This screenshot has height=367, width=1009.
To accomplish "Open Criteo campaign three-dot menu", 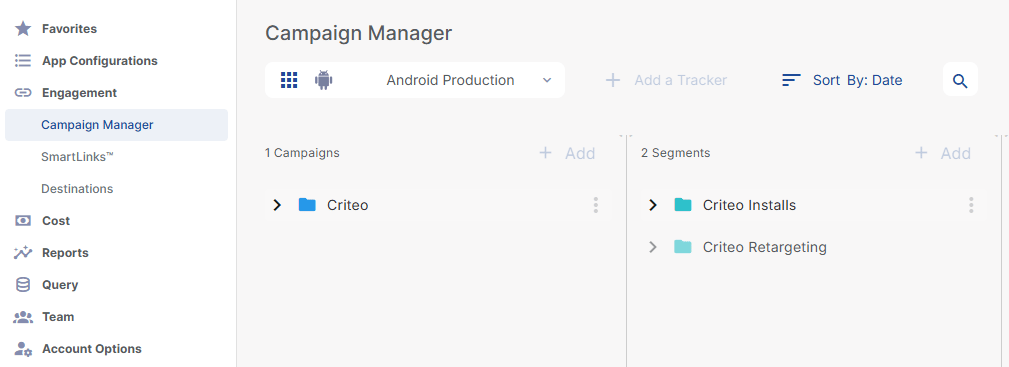I will pyautogui.click(x=596, y=205).
